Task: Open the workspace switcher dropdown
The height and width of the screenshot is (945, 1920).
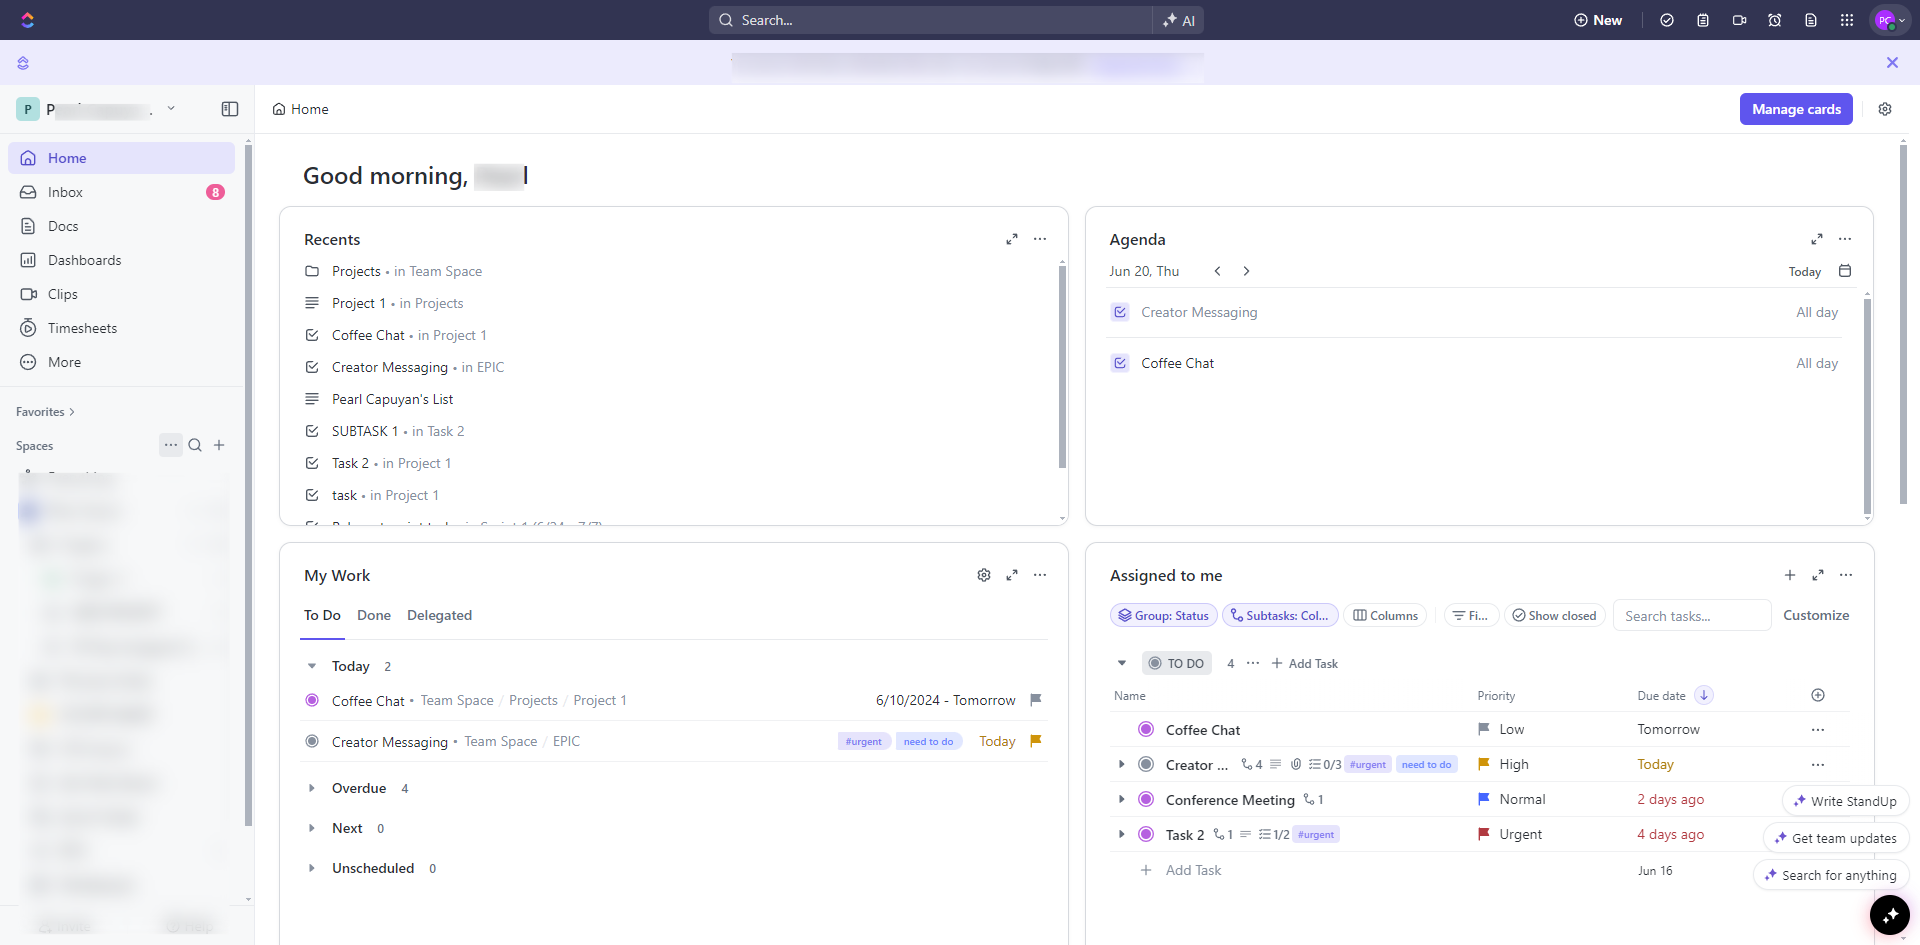Action: (x=171, y=108)
